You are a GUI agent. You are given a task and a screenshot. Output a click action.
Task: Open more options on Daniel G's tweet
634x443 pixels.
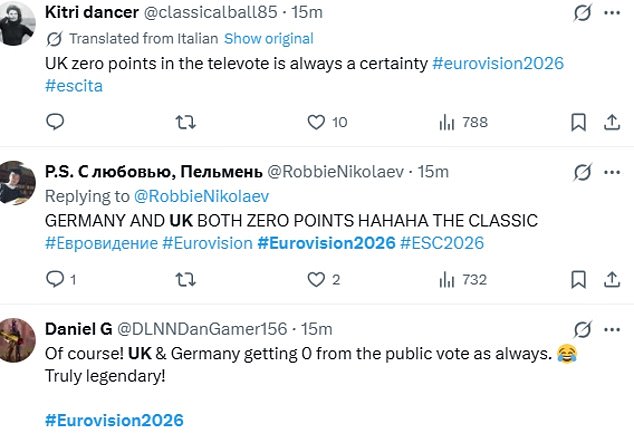coord(612,330)
